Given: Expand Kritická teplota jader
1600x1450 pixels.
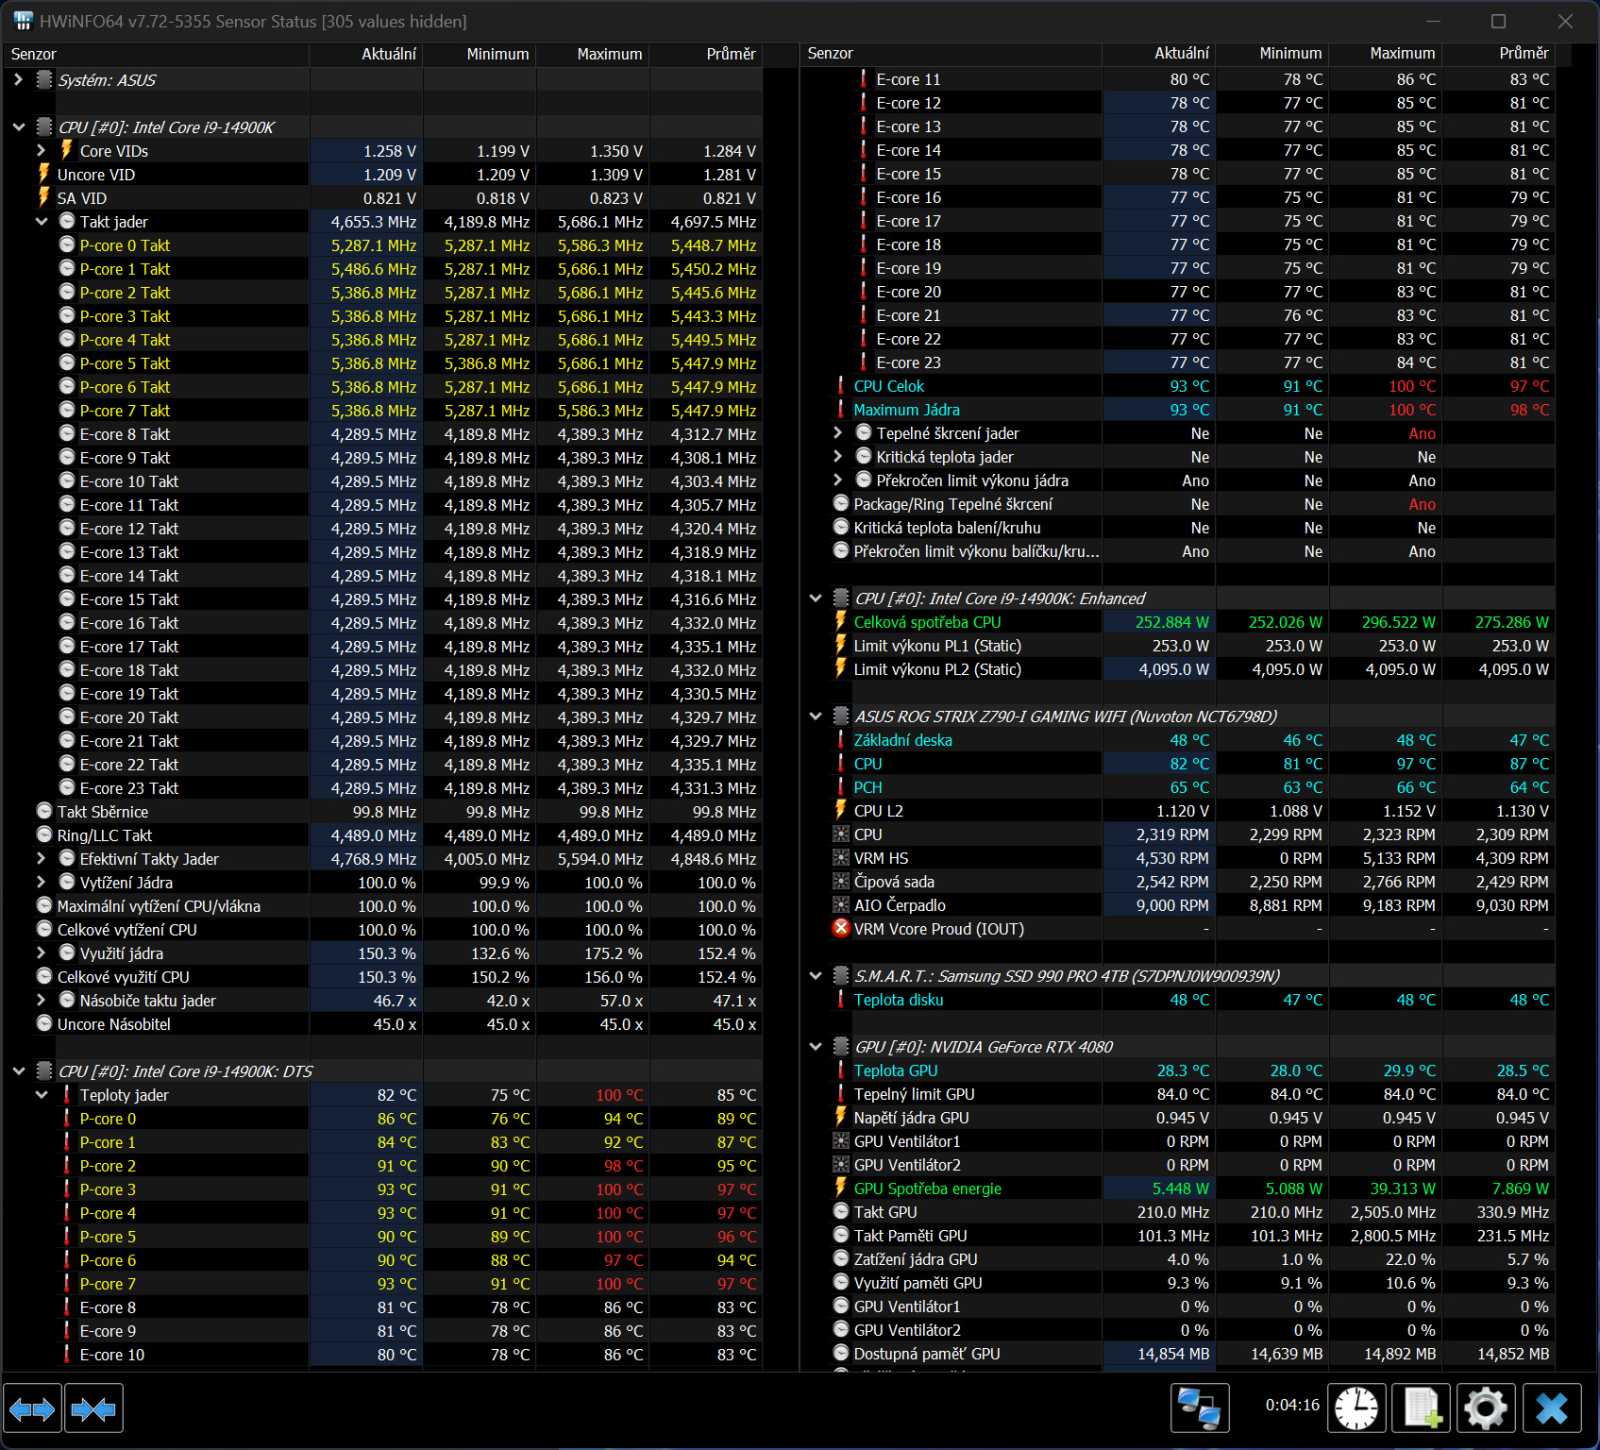Looking at the screenshot, I should [838, 456].
